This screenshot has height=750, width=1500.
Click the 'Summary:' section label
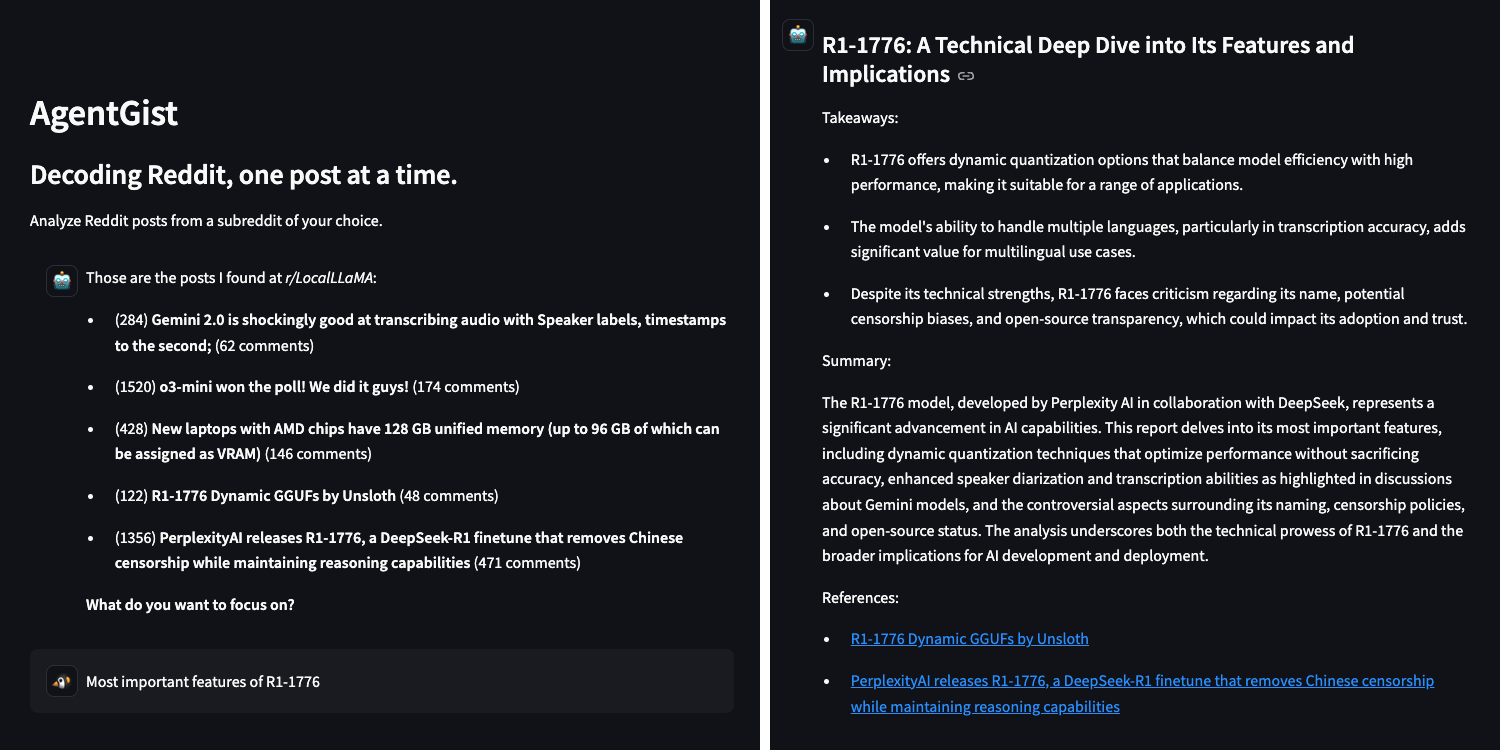[x=856, y=360]
